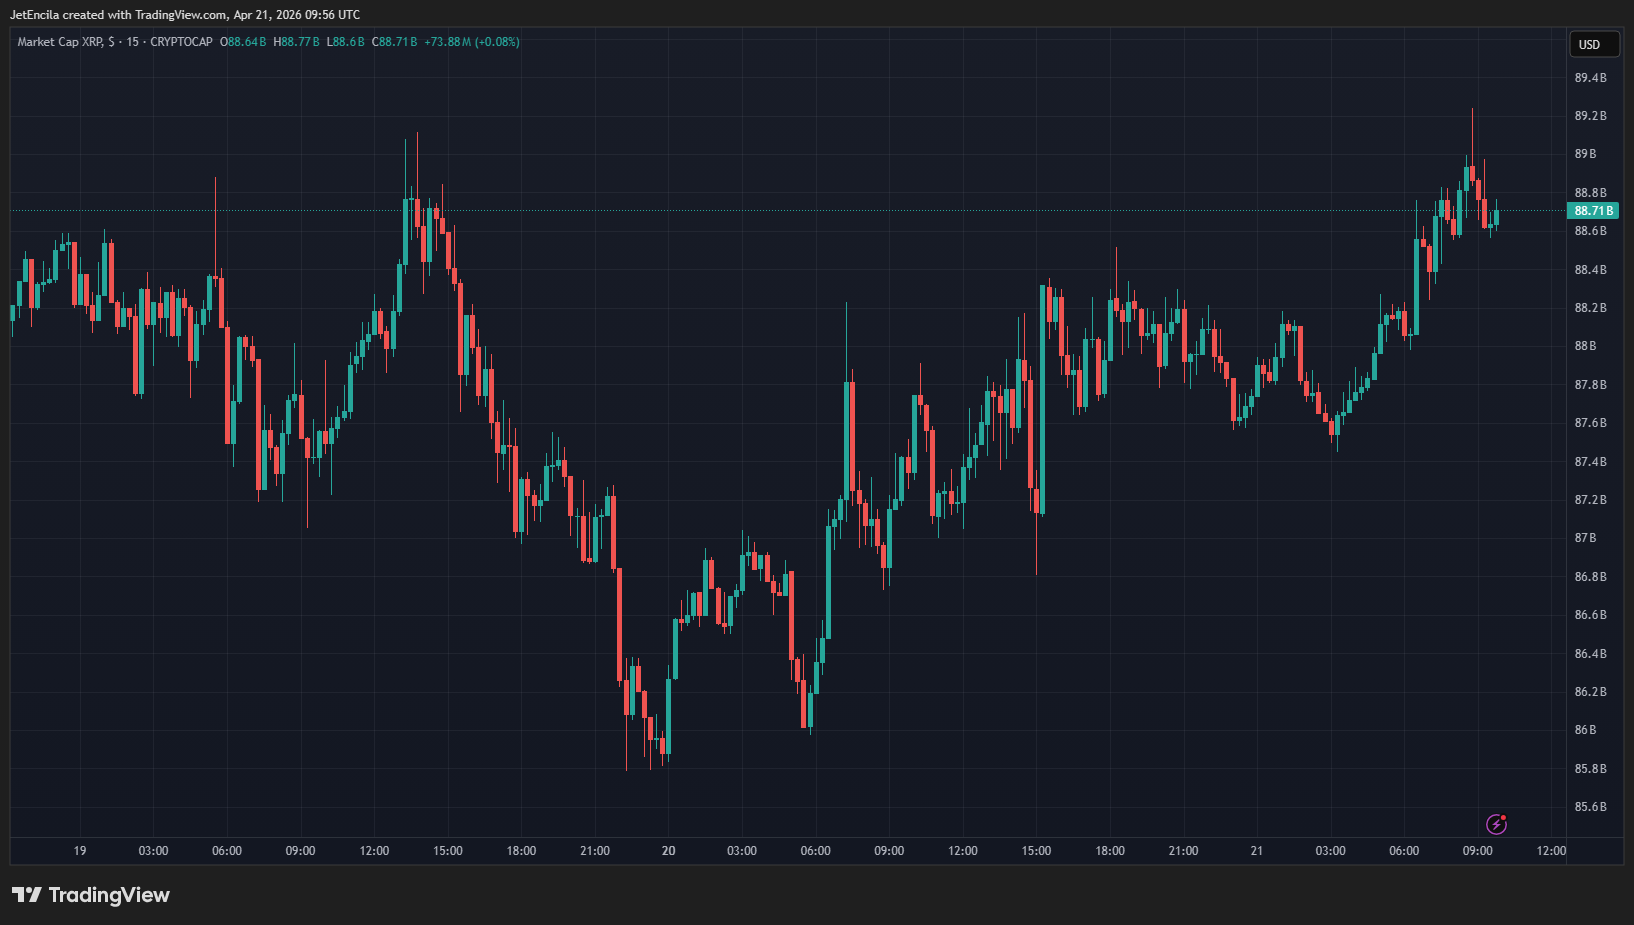This screenshot has height=925, width=1634.
Task: Click the Market Cap XRP legend title
Action: pyautogui.click(x=60, y=42)
